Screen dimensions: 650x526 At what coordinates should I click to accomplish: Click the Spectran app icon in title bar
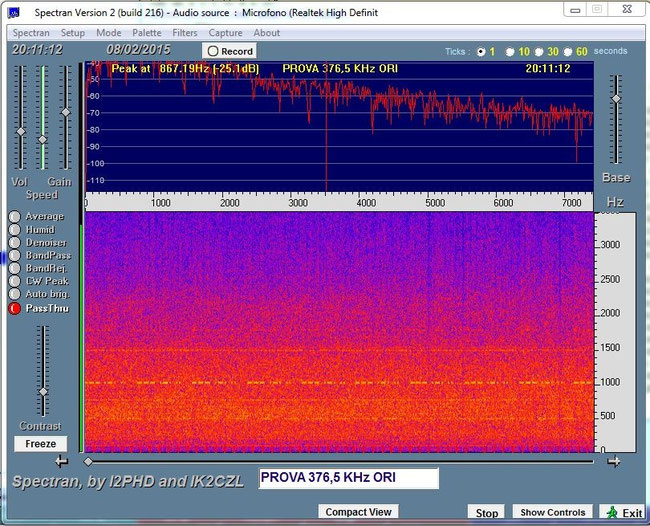14,12
